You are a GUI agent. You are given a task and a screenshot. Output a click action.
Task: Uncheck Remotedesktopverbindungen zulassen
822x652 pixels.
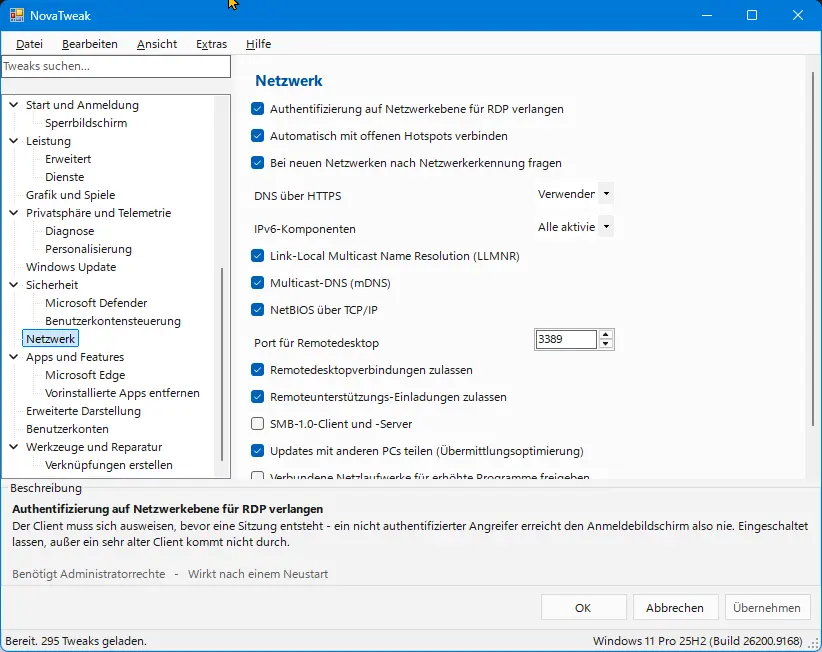(257, 370)
